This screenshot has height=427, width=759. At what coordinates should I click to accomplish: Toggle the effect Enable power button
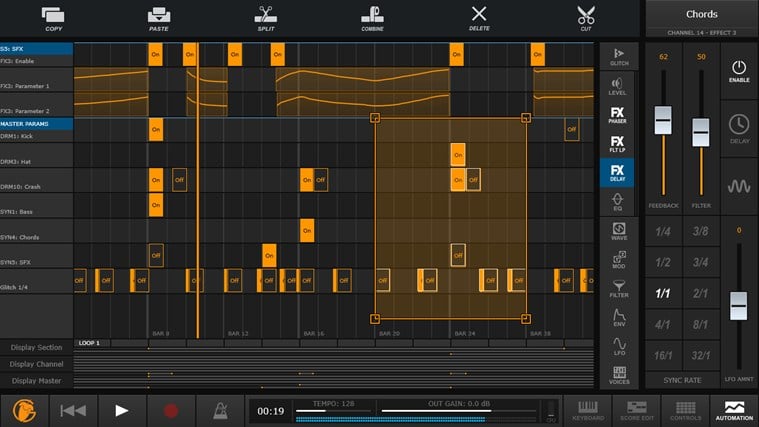(x=739, y=68)
